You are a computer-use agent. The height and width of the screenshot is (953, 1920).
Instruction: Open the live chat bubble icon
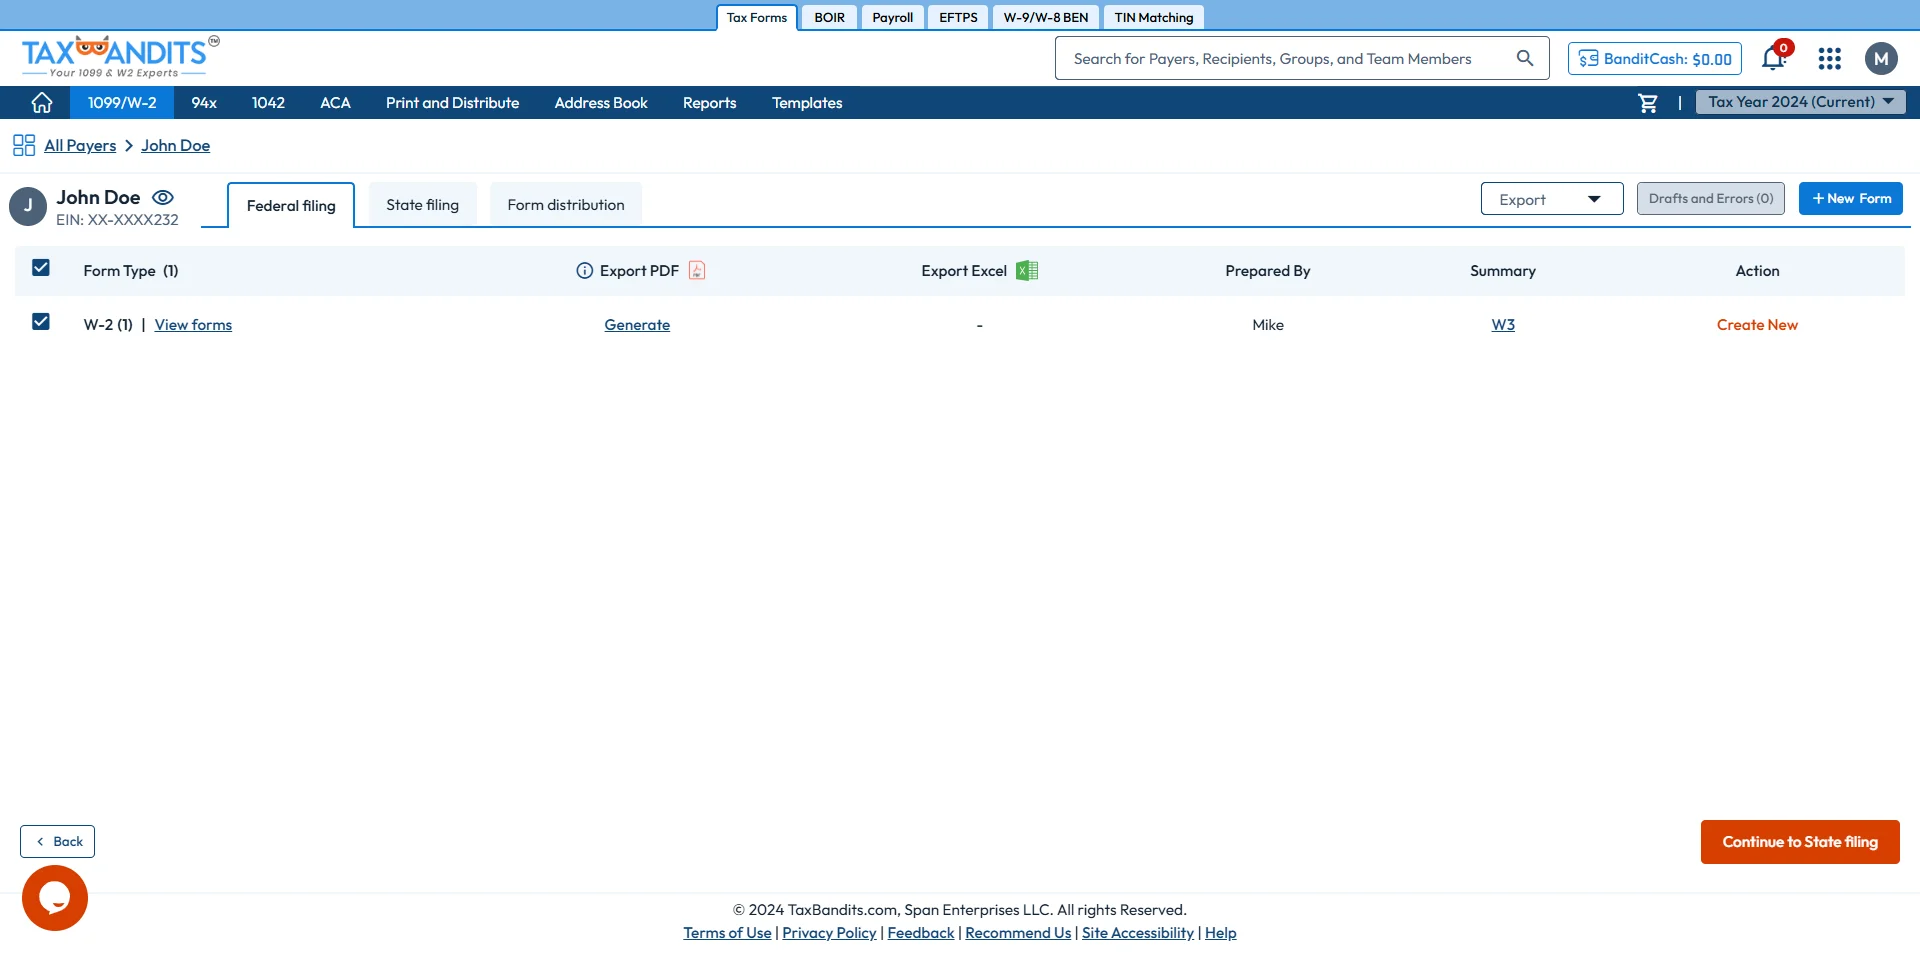55,898
